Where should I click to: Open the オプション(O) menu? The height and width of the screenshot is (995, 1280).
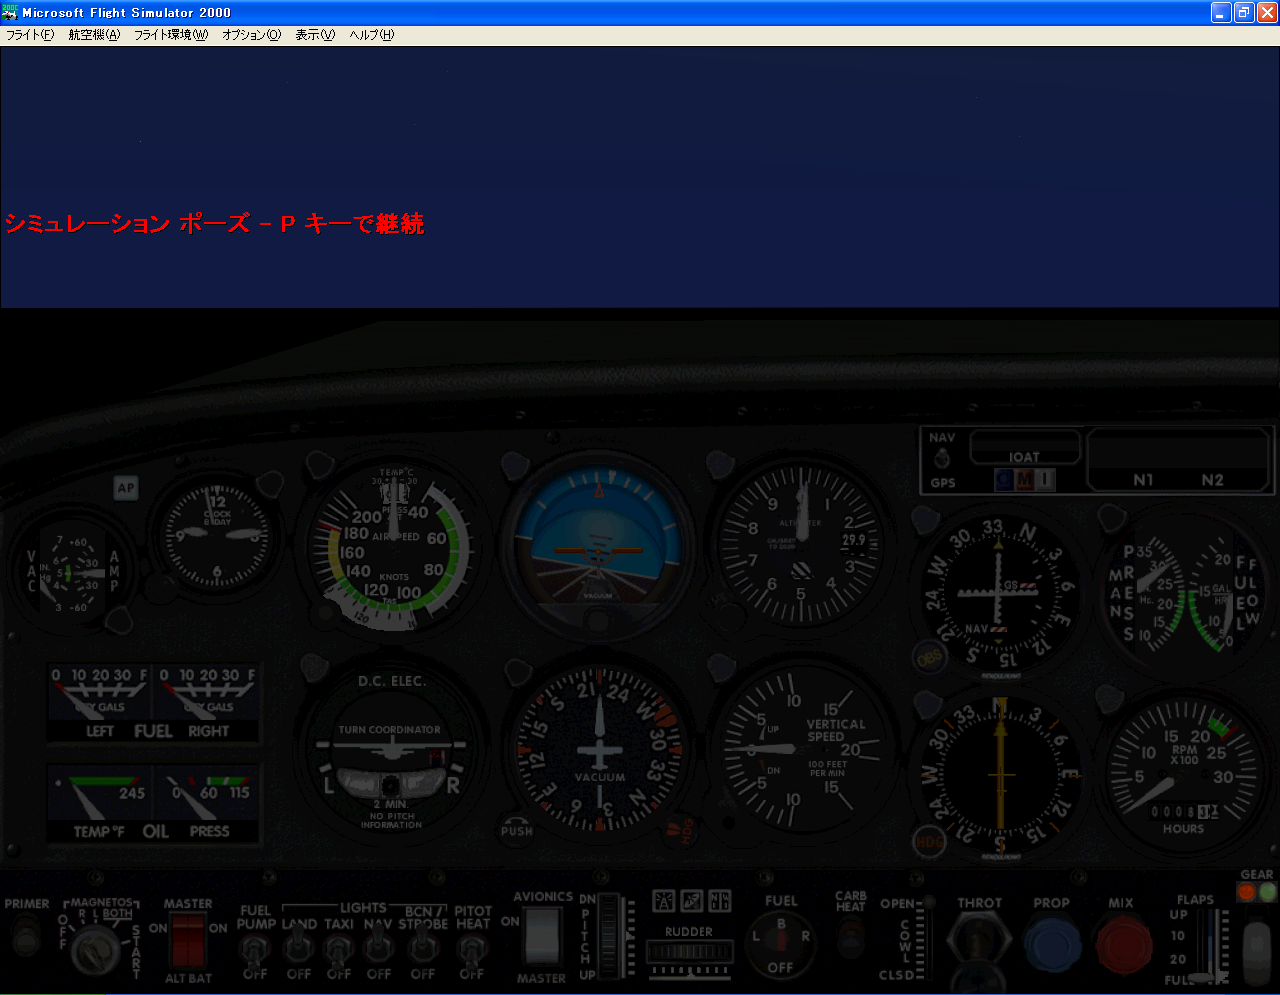pyautogui.click(x=251, y=35)
